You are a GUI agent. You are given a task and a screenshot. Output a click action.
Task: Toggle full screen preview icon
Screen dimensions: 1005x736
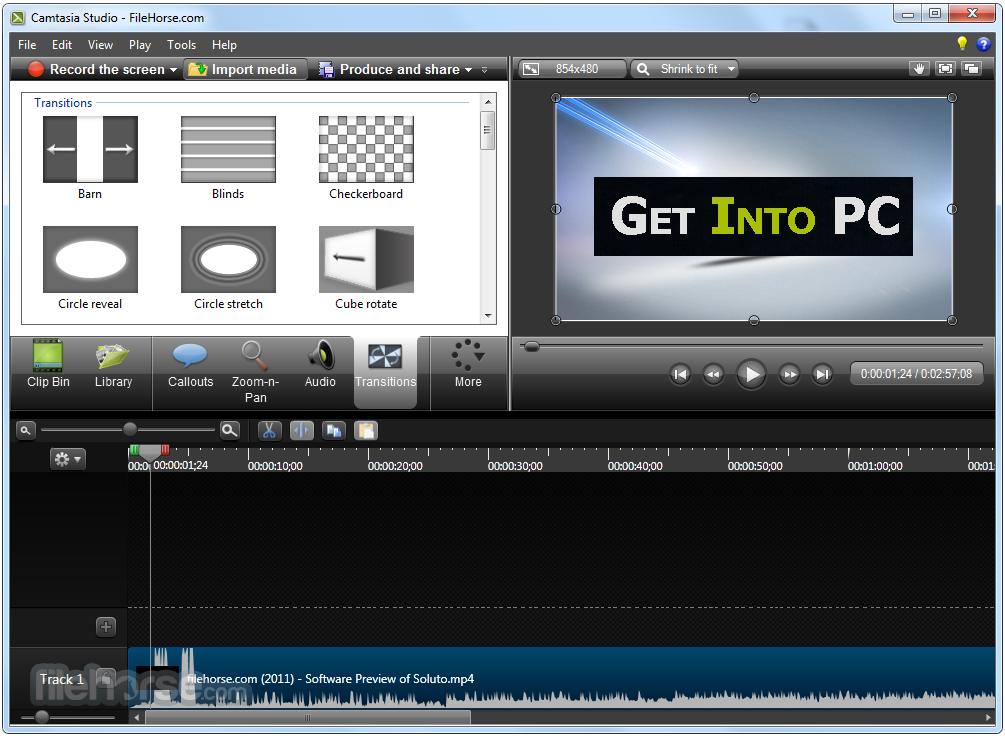pyautogui.click(x=945, y=69)
